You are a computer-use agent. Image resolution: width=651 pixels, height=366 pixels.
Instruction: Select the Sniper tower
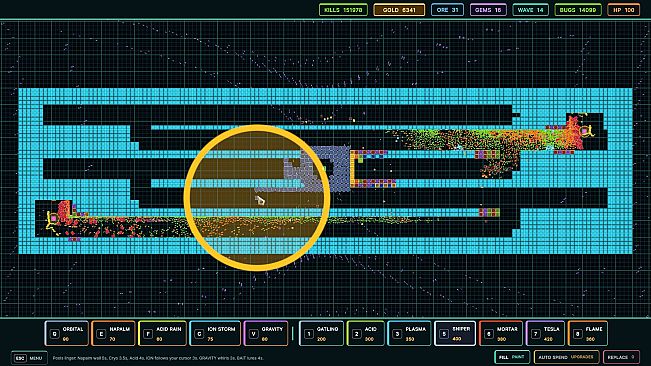455,333
